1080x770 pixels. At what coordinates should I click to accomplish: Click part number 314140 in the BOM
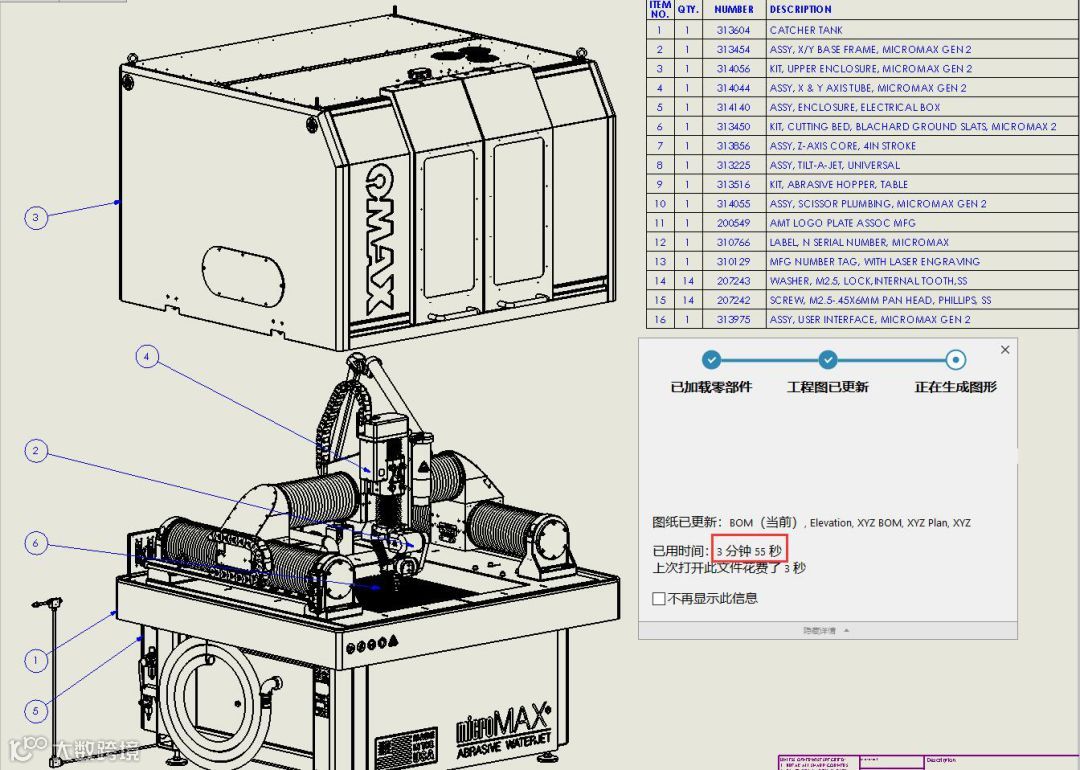pos(734,107)
